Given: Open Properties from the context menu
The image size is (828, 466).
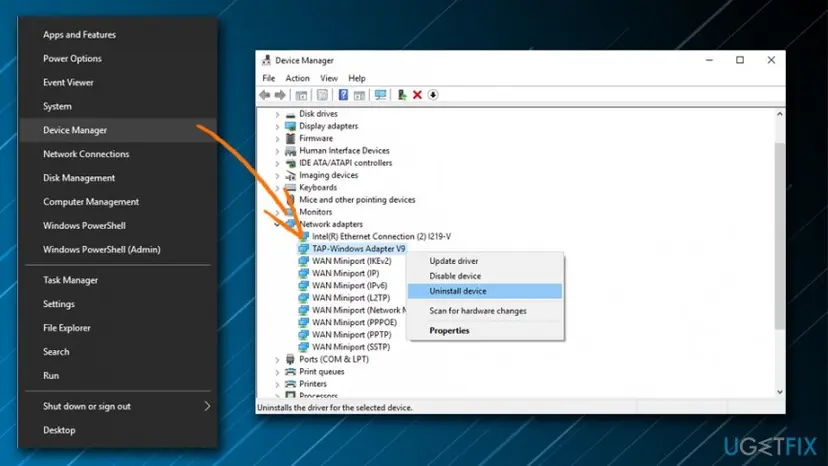Looking at the screenshot, I should 485,331.
